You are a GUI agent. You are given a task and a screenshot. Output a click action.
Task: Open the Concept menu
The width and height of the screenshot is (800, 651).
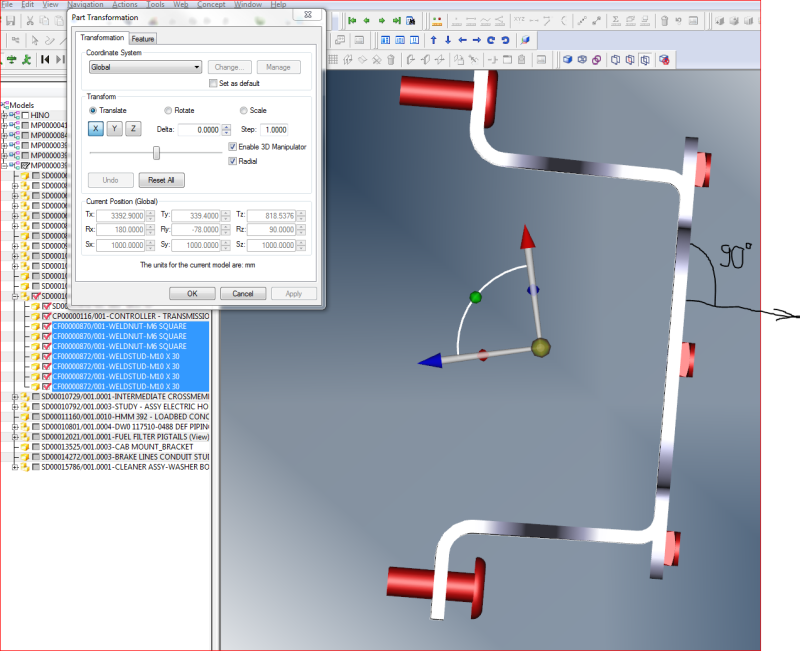(x=211, y=4)
